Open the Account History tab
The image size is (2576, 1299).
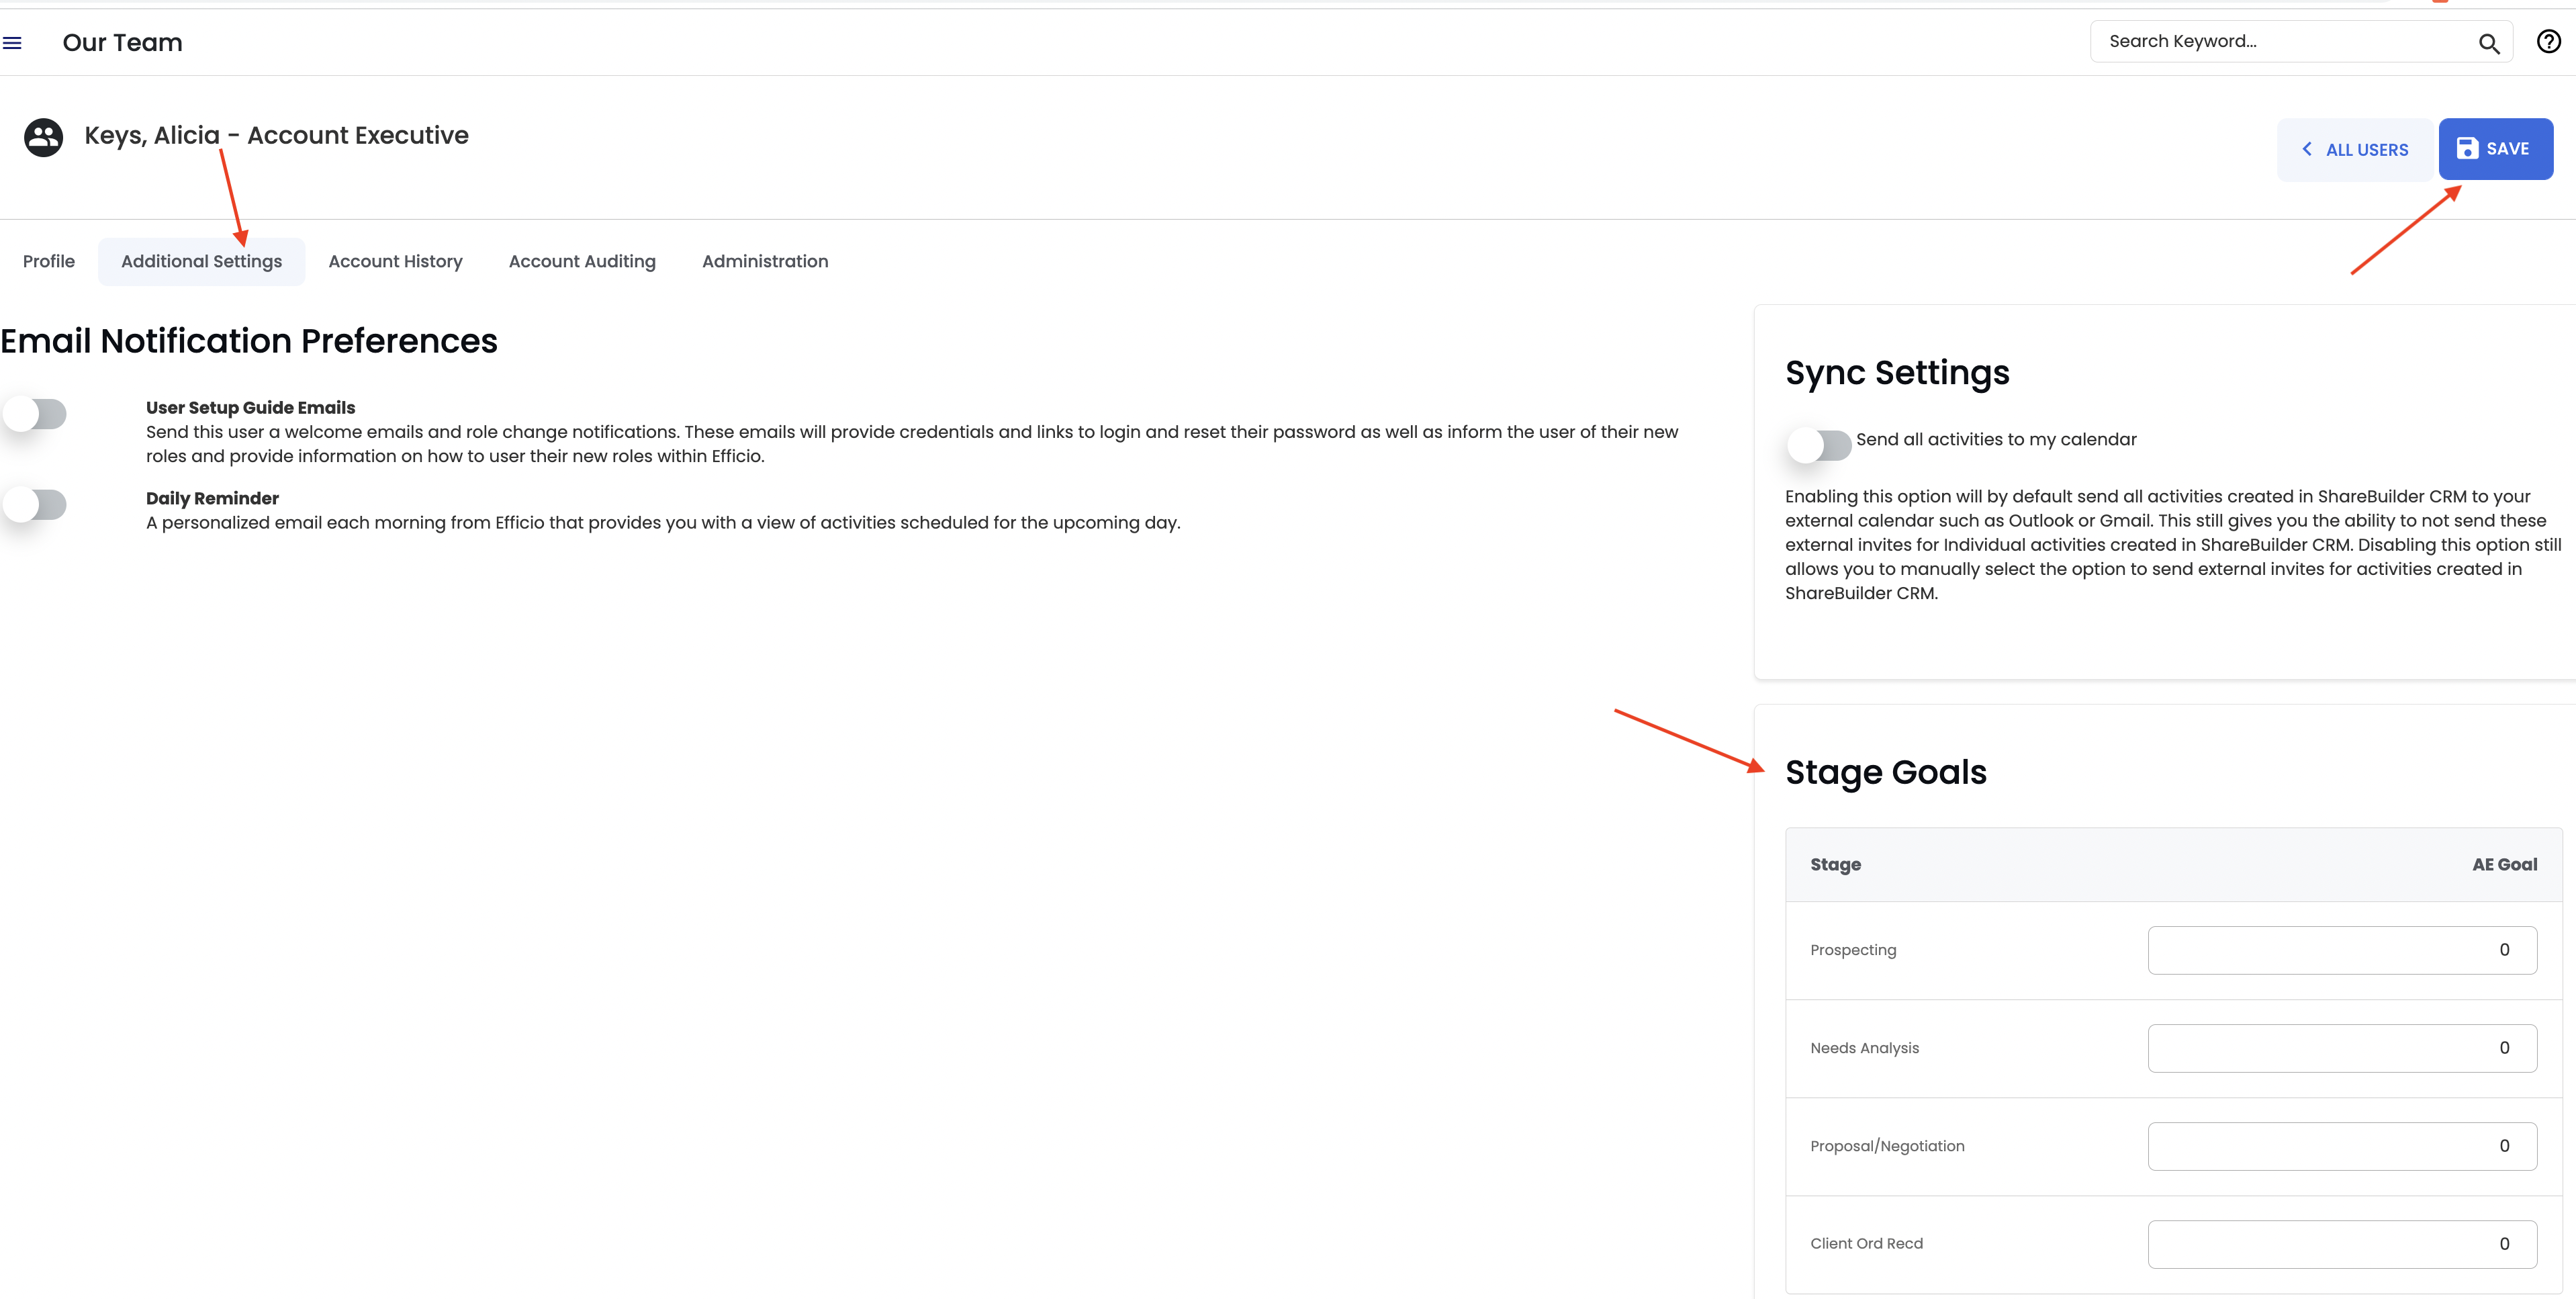point(396,261)
